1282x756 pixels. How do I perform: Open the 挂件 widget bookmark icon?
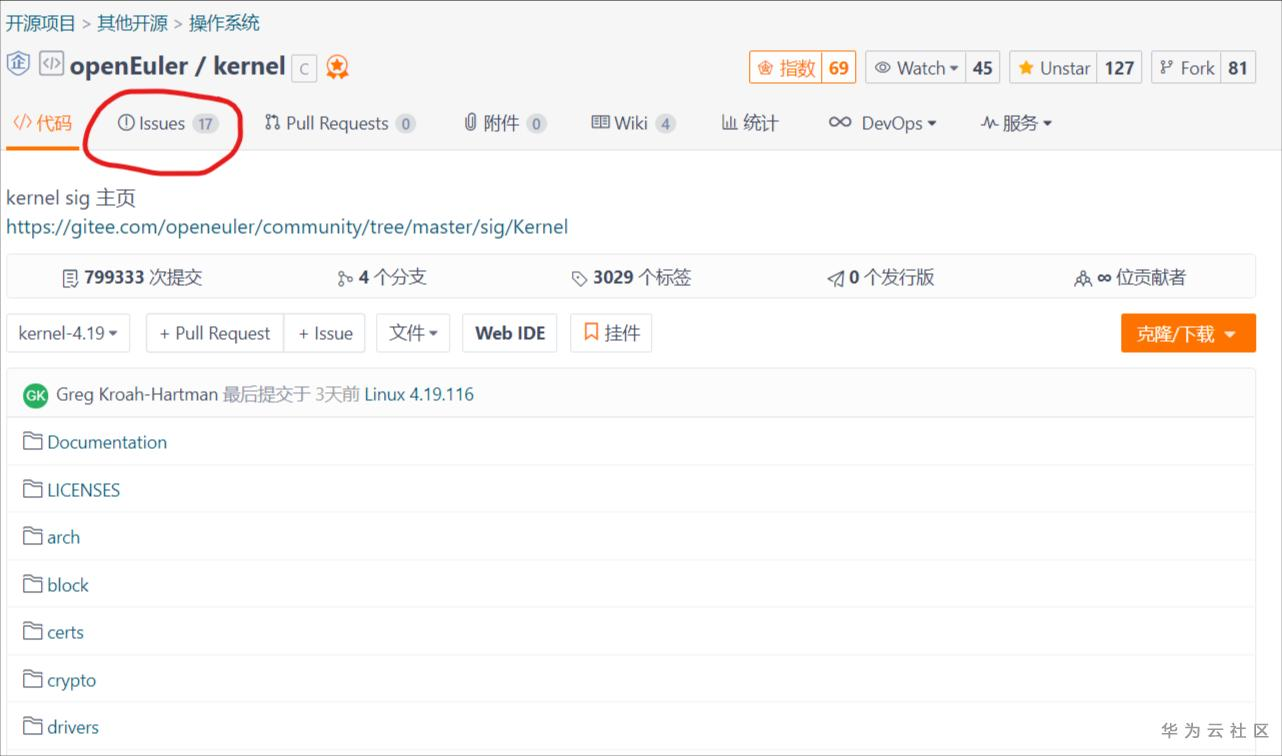(x=590, y=332)
